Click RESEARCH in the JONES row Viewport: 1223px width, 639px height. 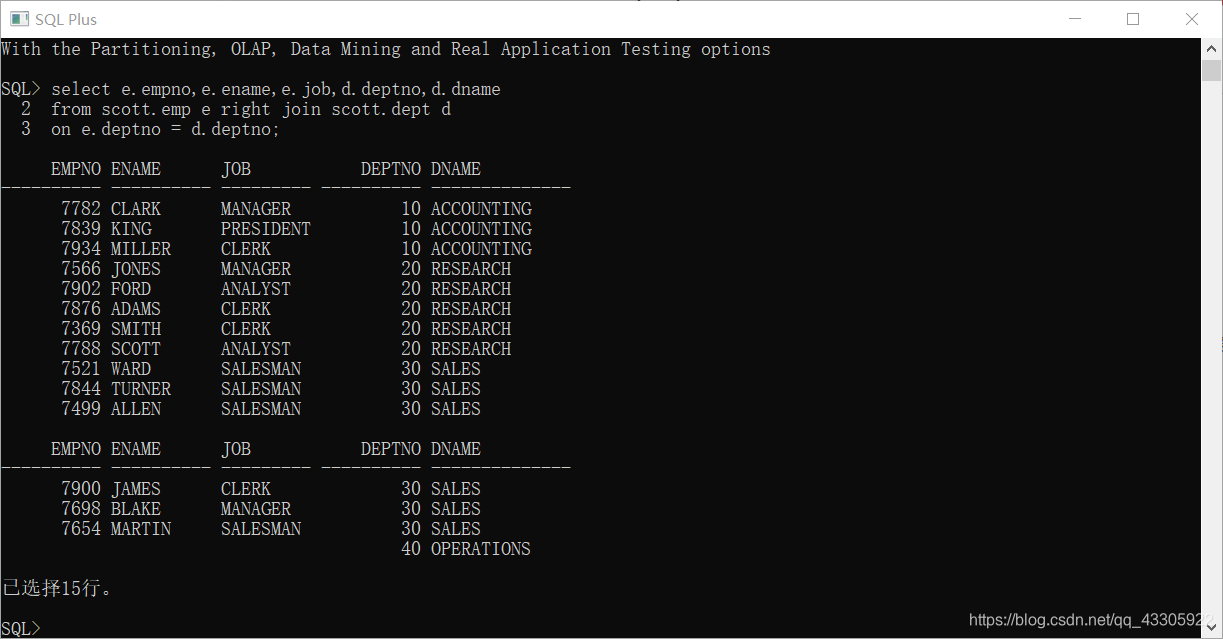point(471,269)
